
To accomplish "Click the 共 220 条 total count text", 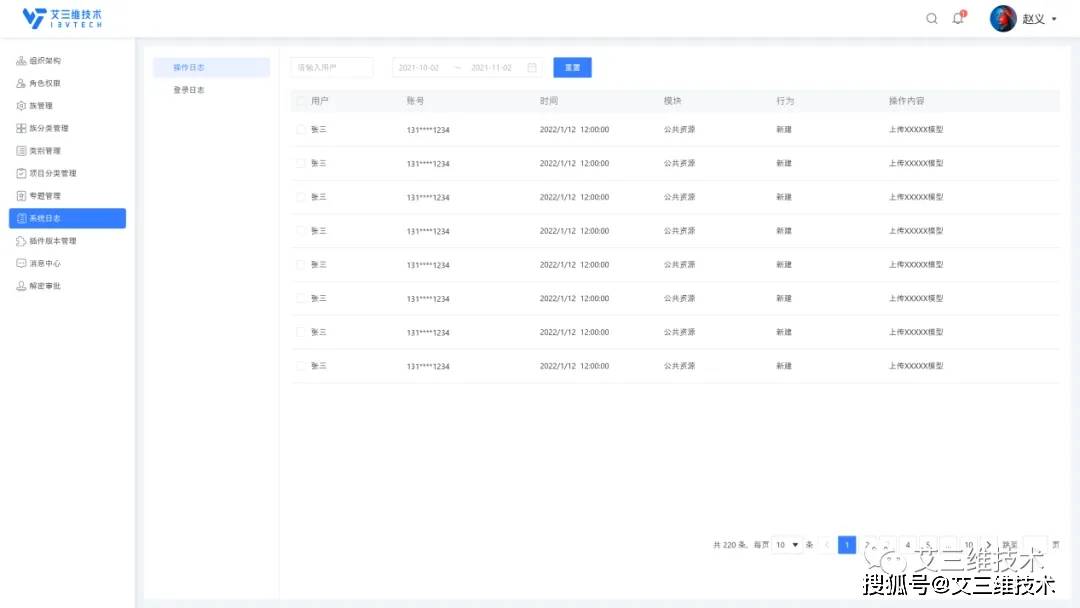I will [729, 545].
